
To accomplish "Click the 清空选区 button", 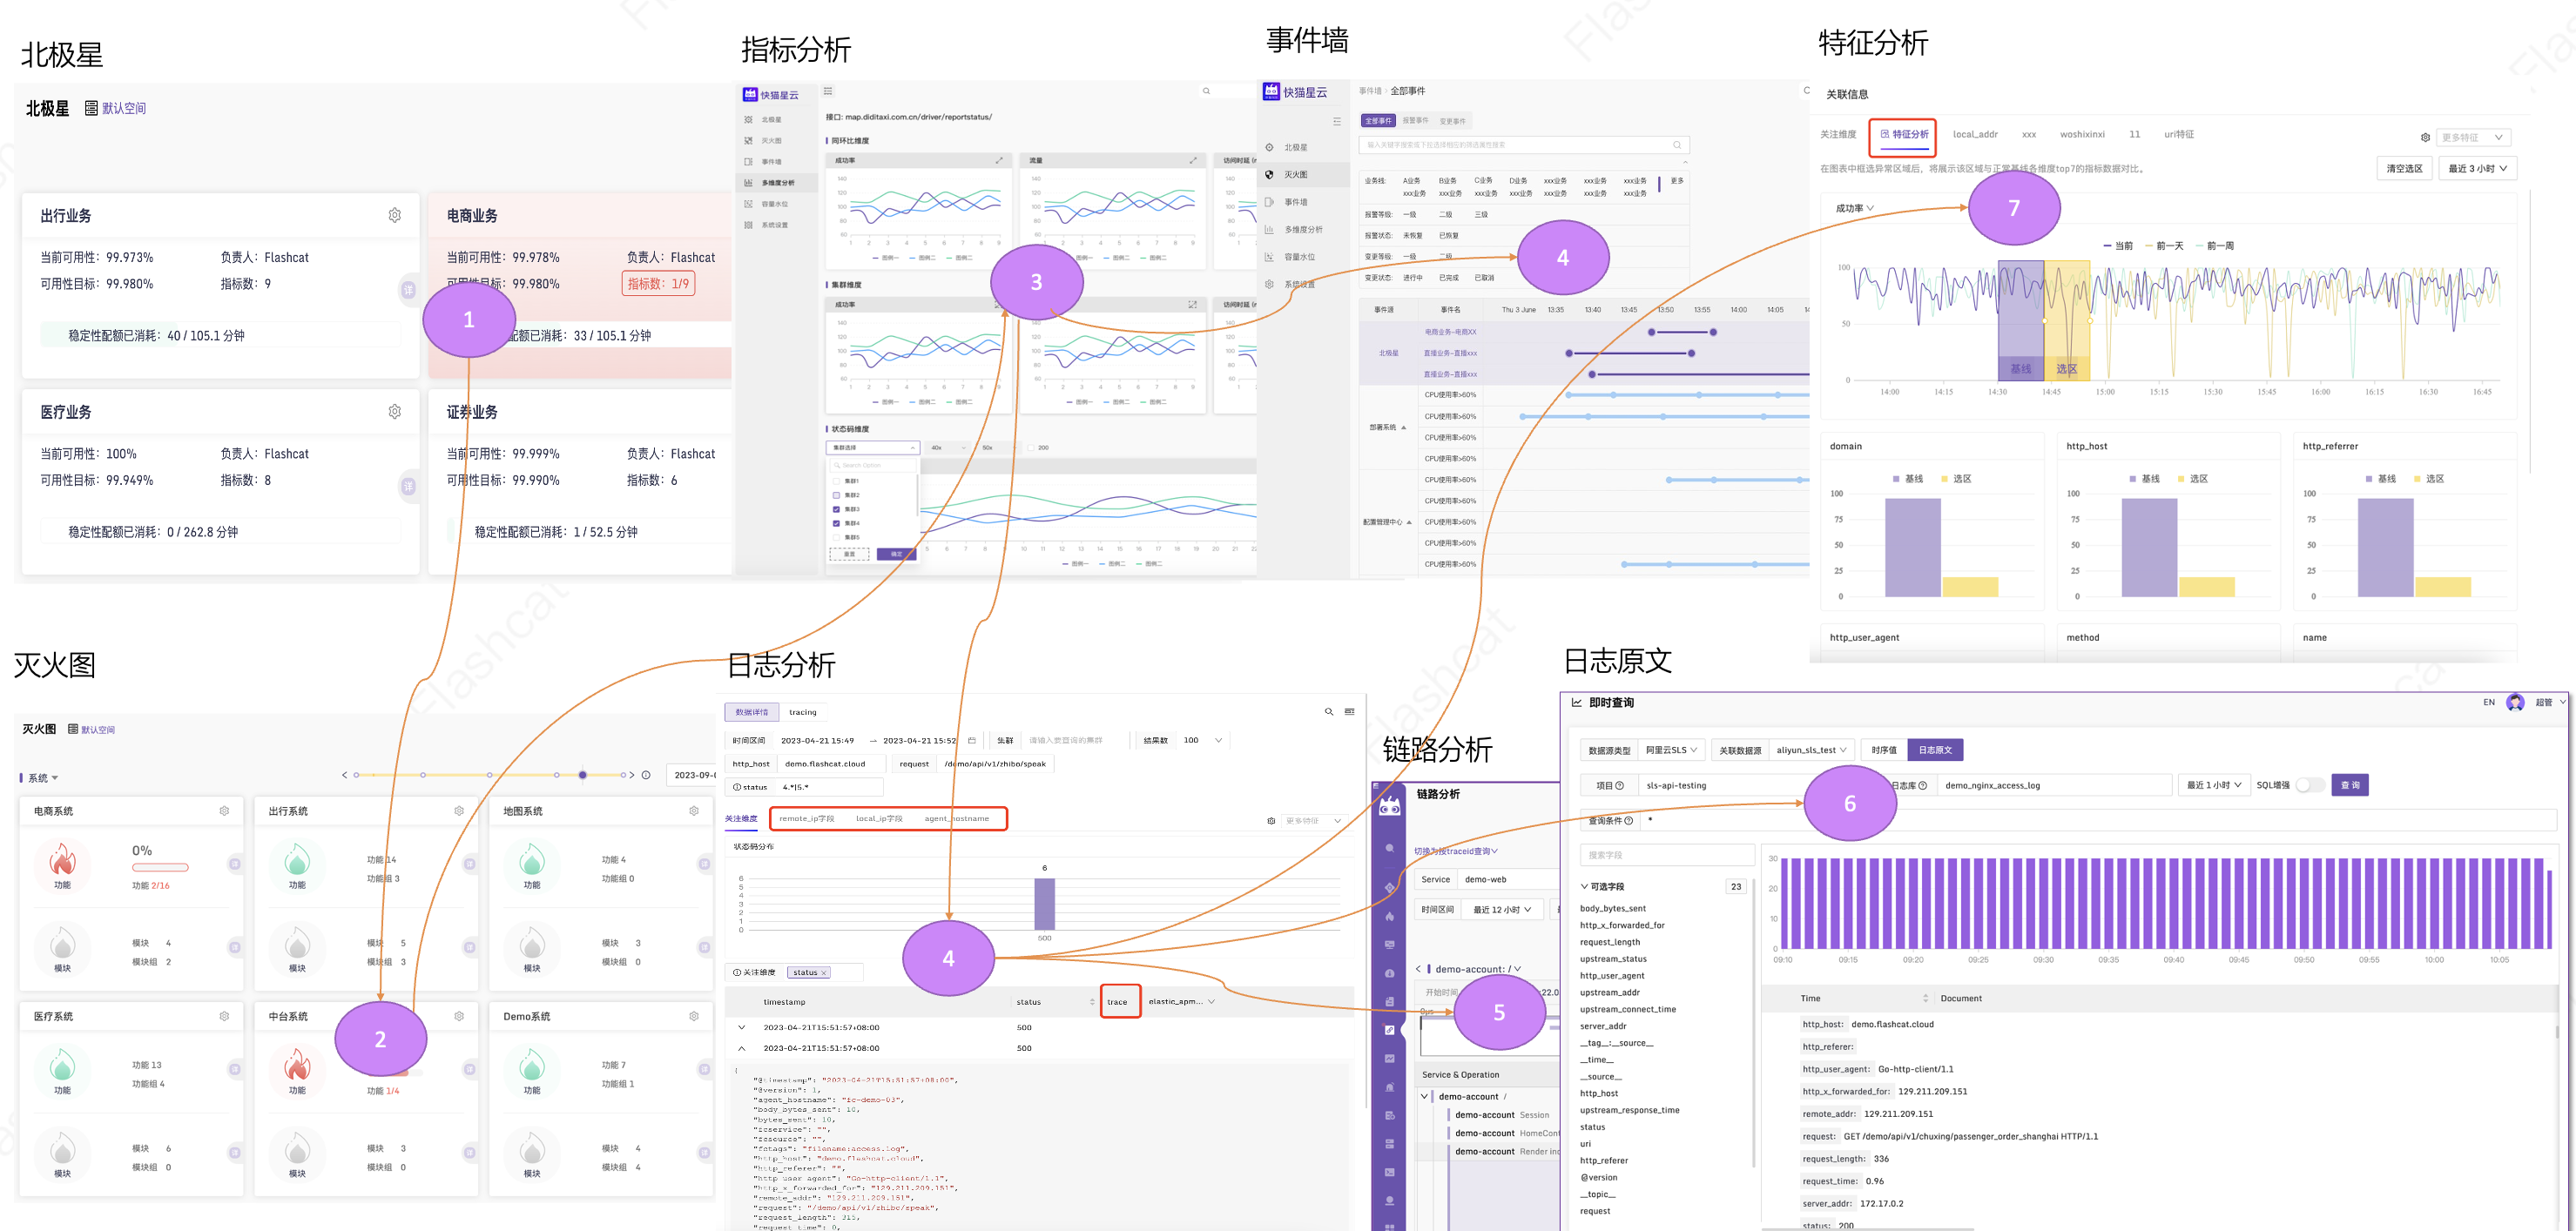I will pos(2404,168).
